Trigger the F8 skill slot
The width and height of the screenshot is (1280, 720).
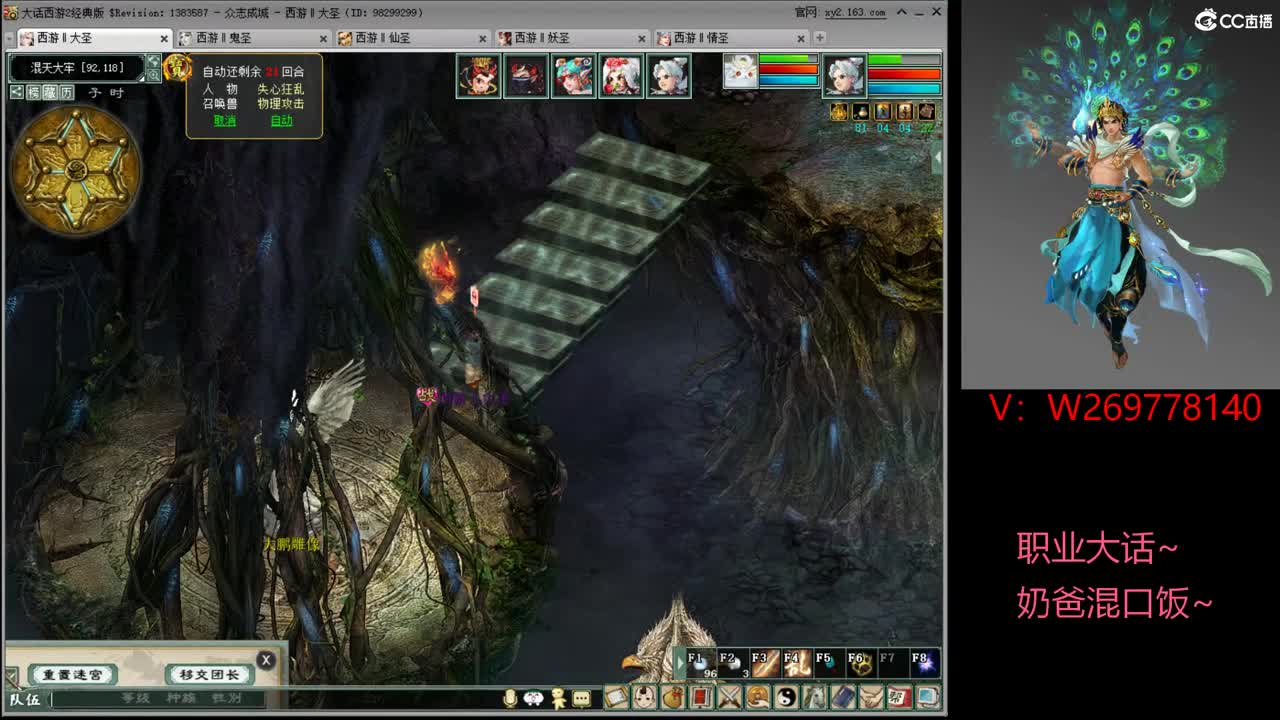[926, 663]
